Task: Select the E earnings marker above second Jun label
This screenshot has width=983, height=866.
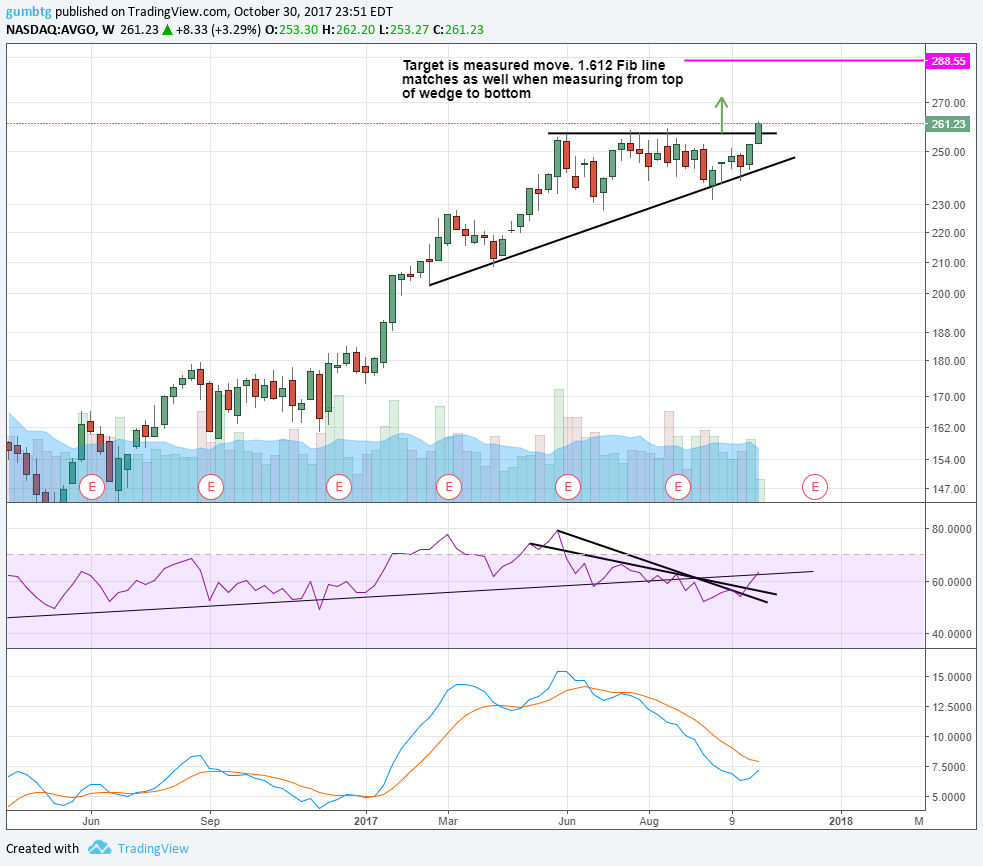Action: [x=568, y=487]
